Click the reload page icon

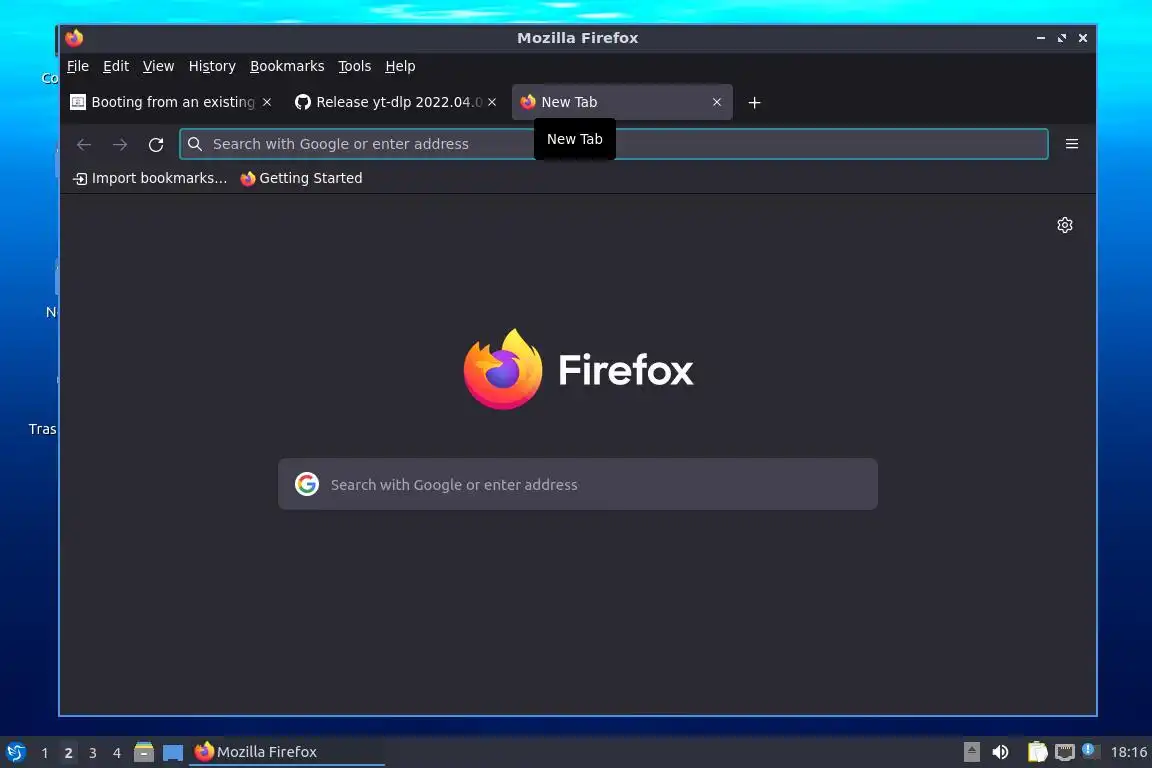tap(156, 145)
